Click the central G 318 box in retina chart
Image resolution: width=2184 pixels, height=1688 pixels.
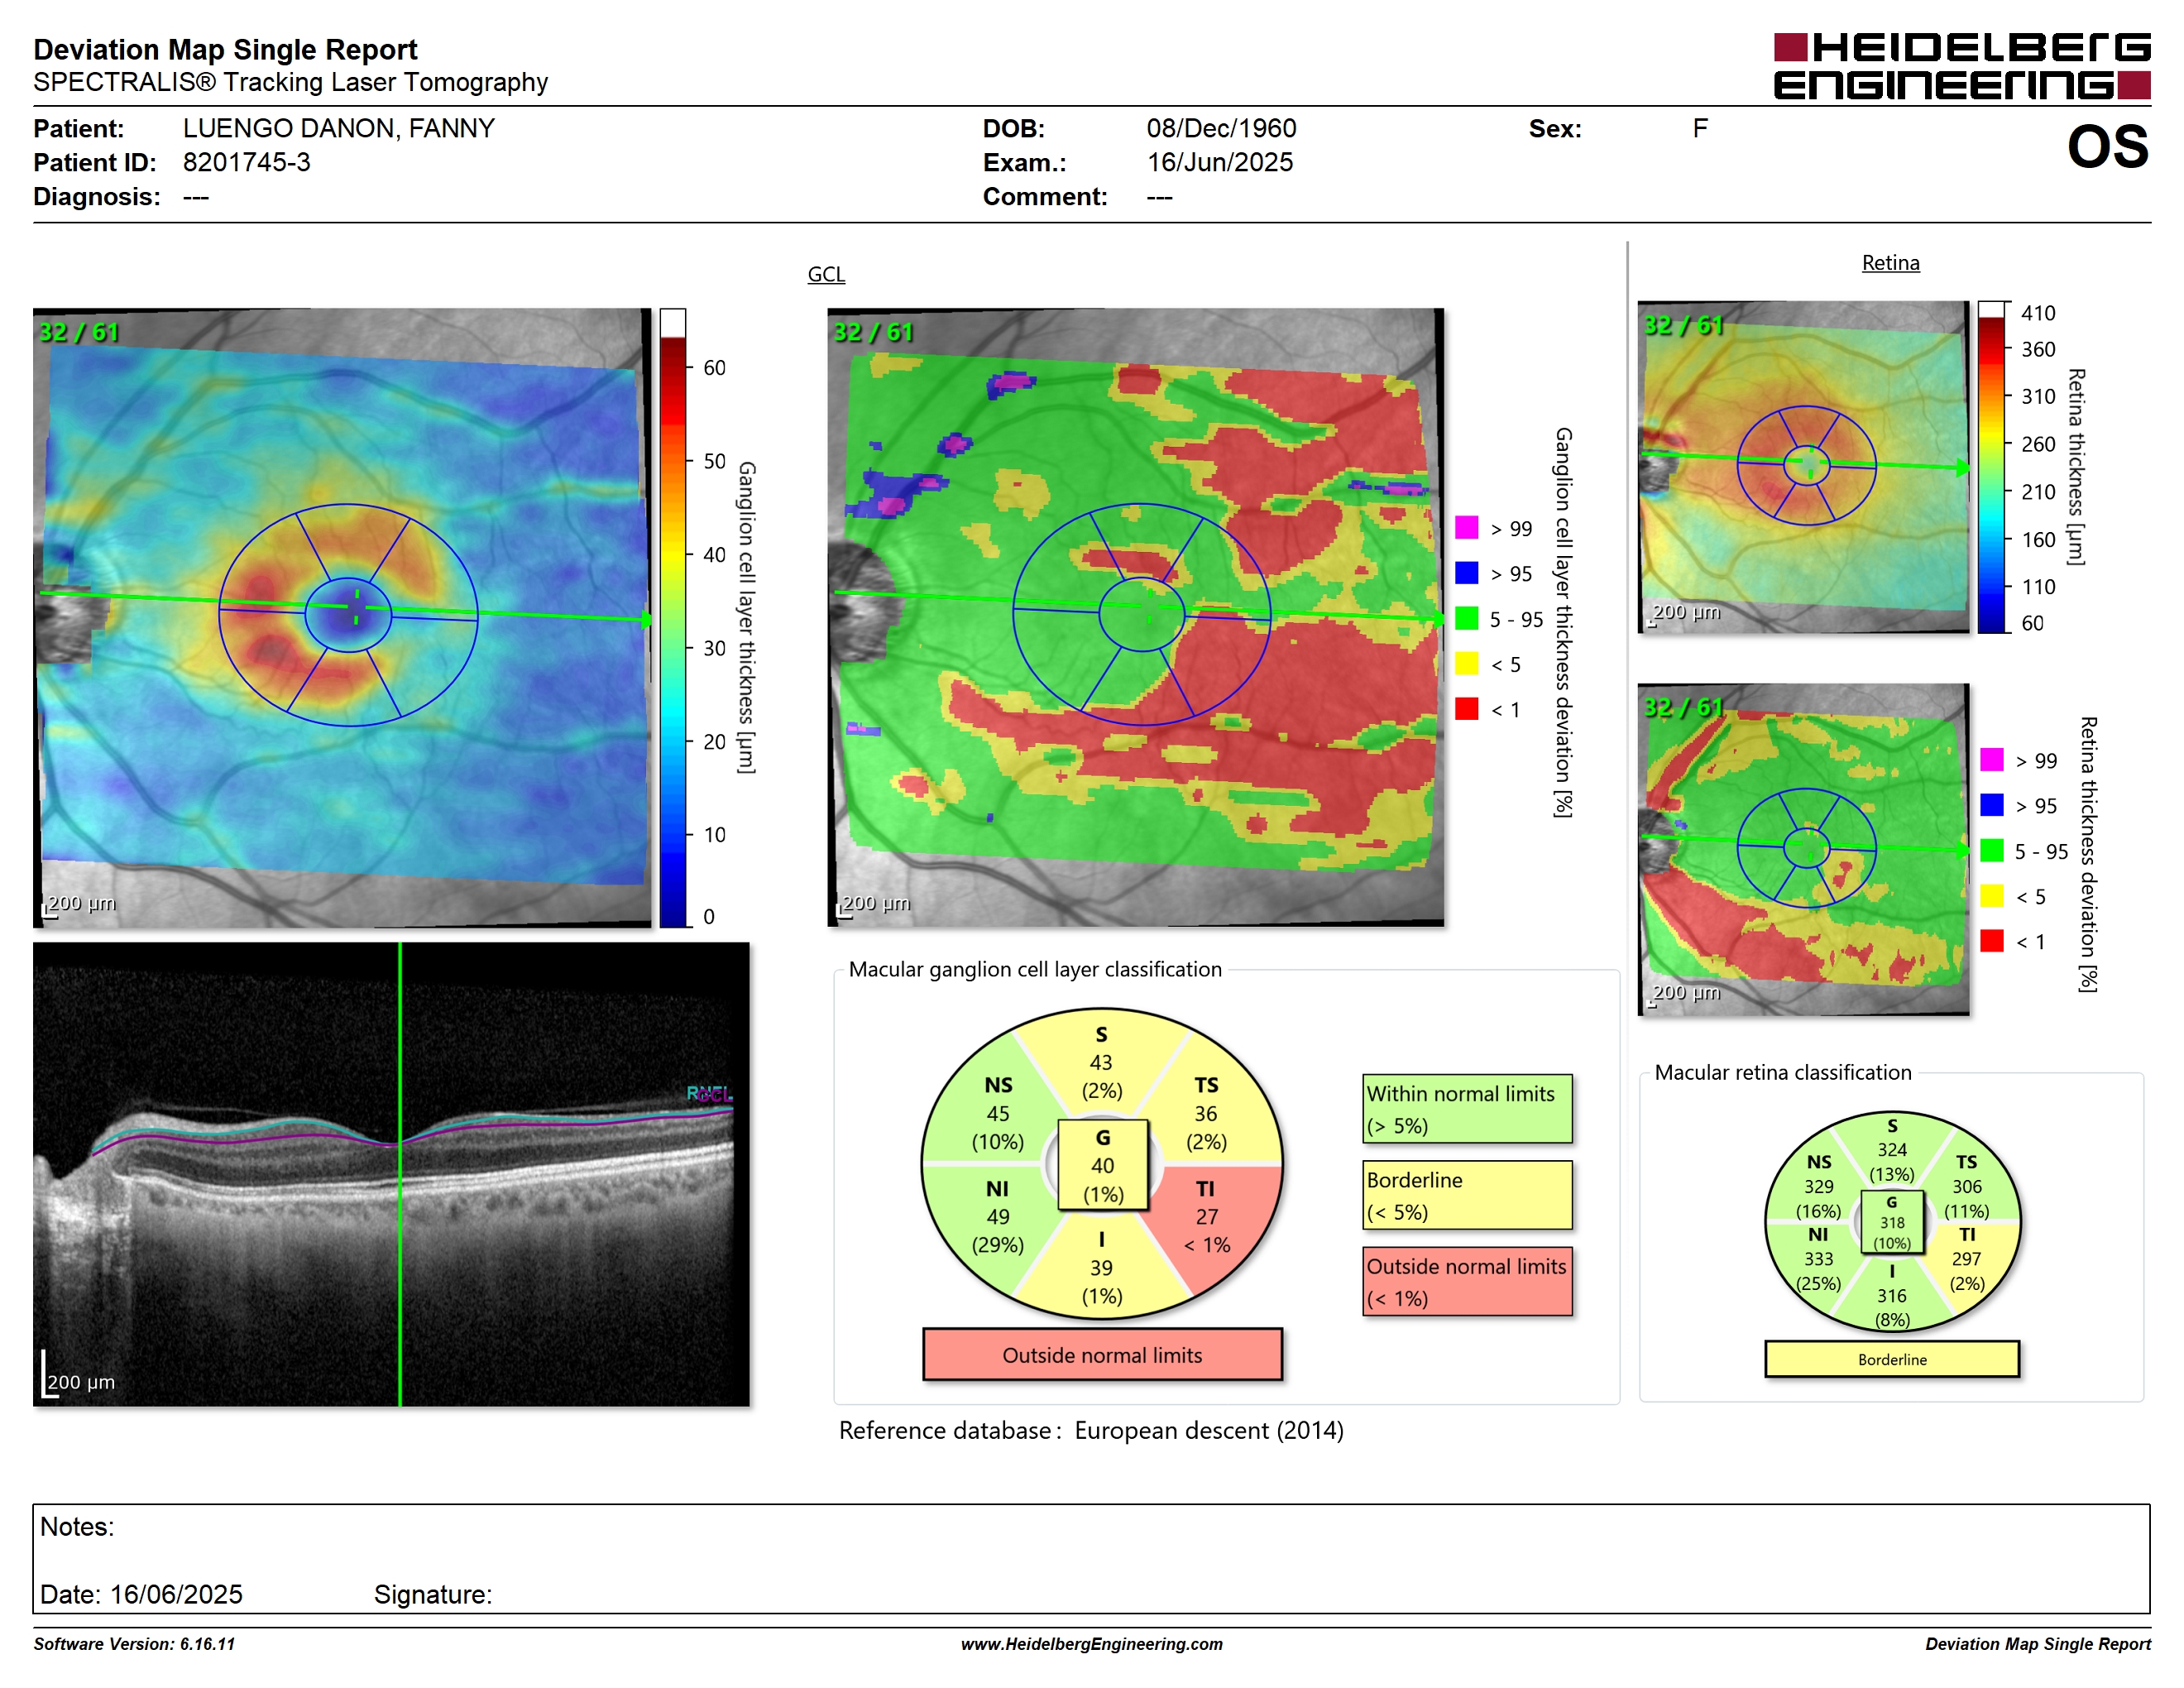coord(1891,1222)
